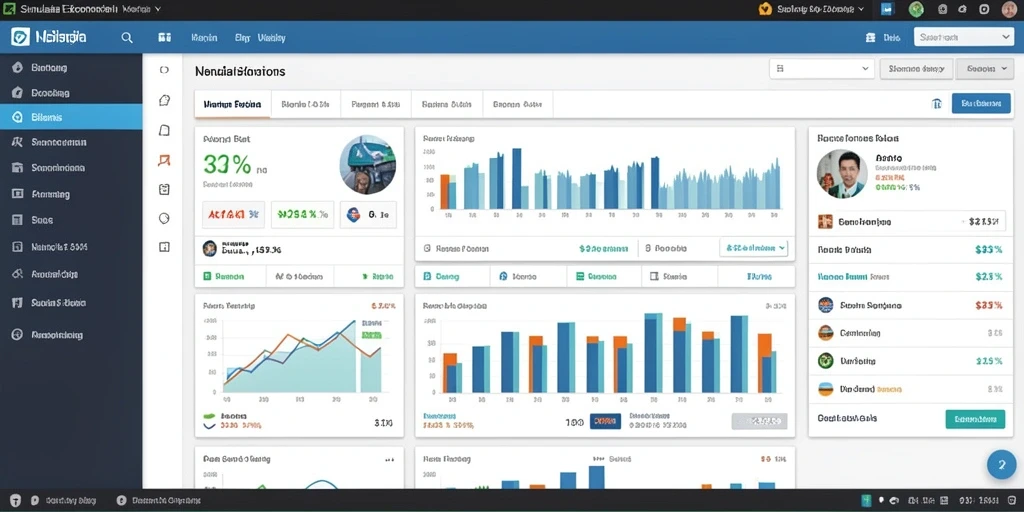
Task: Expand the dropdown in the blue header bar
Action: [x=964, y=38]
